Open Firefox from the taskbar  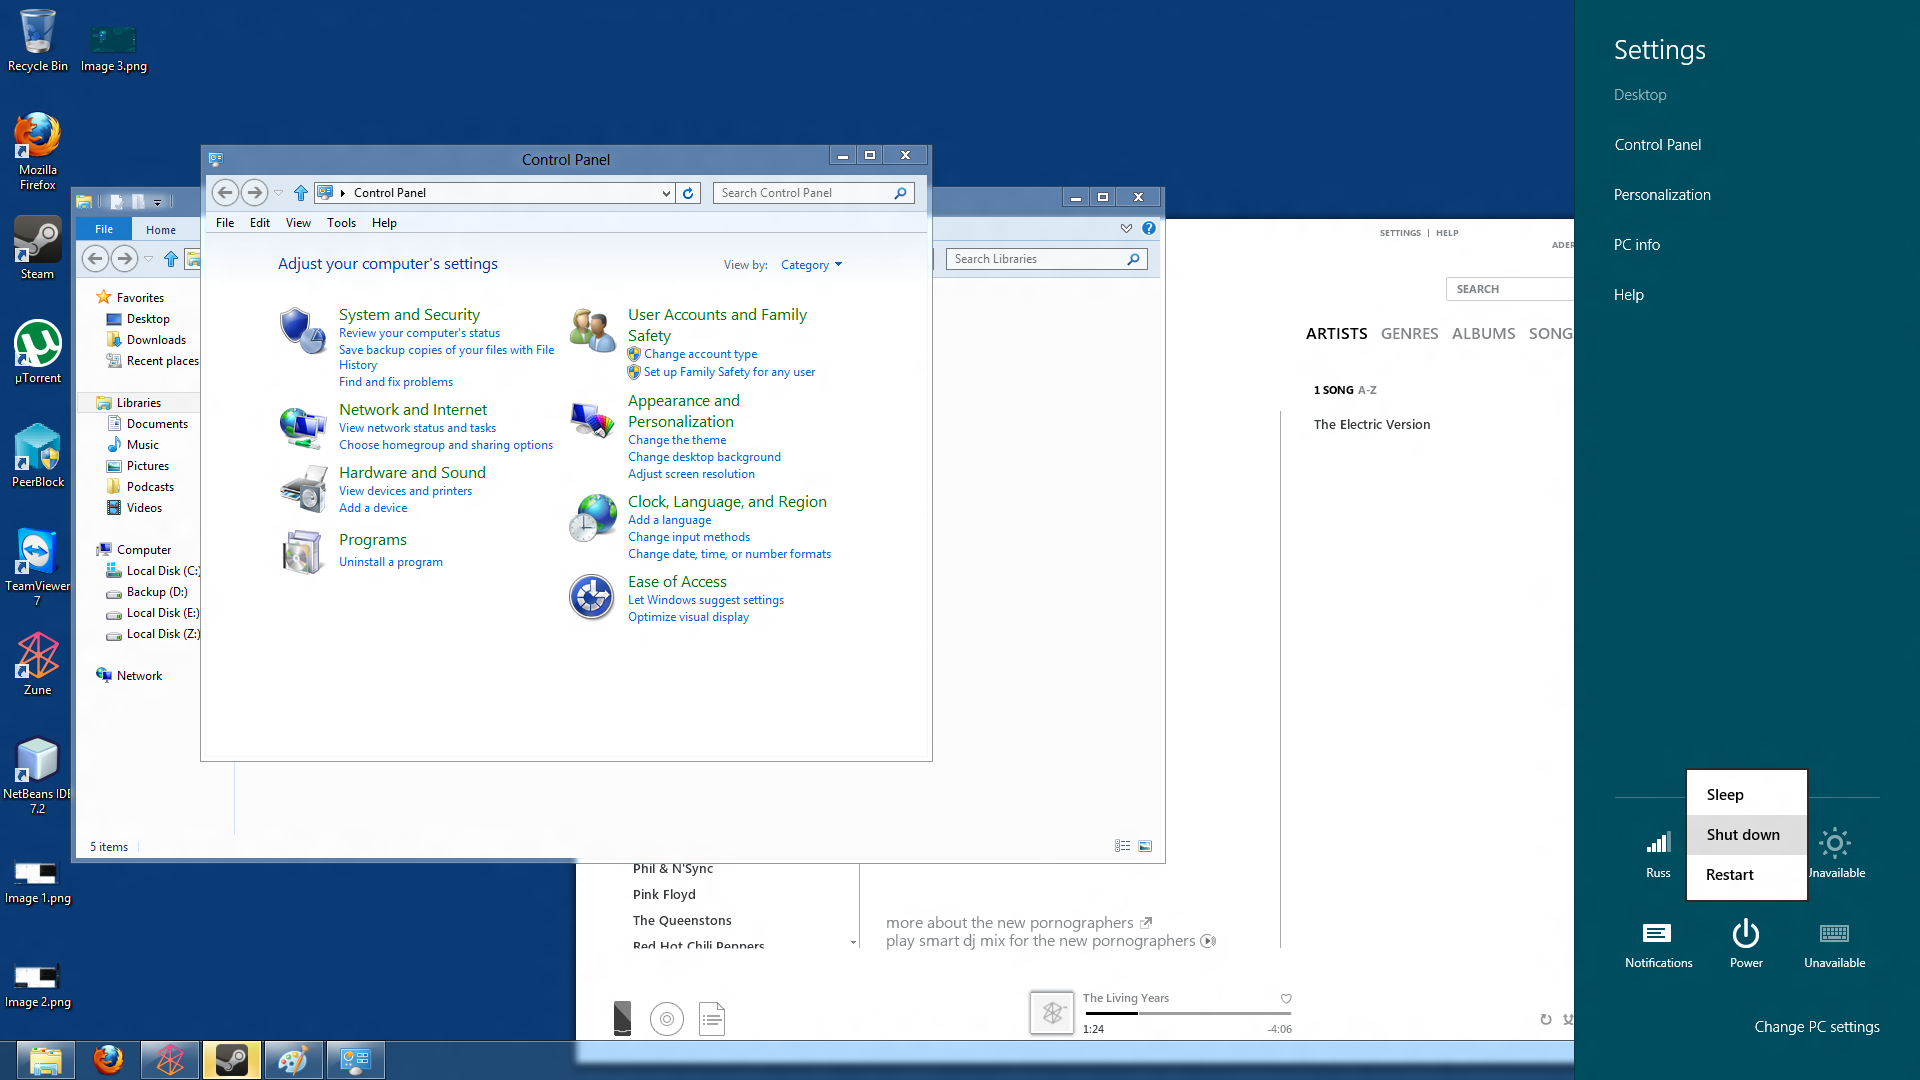tap(108, 1060)
